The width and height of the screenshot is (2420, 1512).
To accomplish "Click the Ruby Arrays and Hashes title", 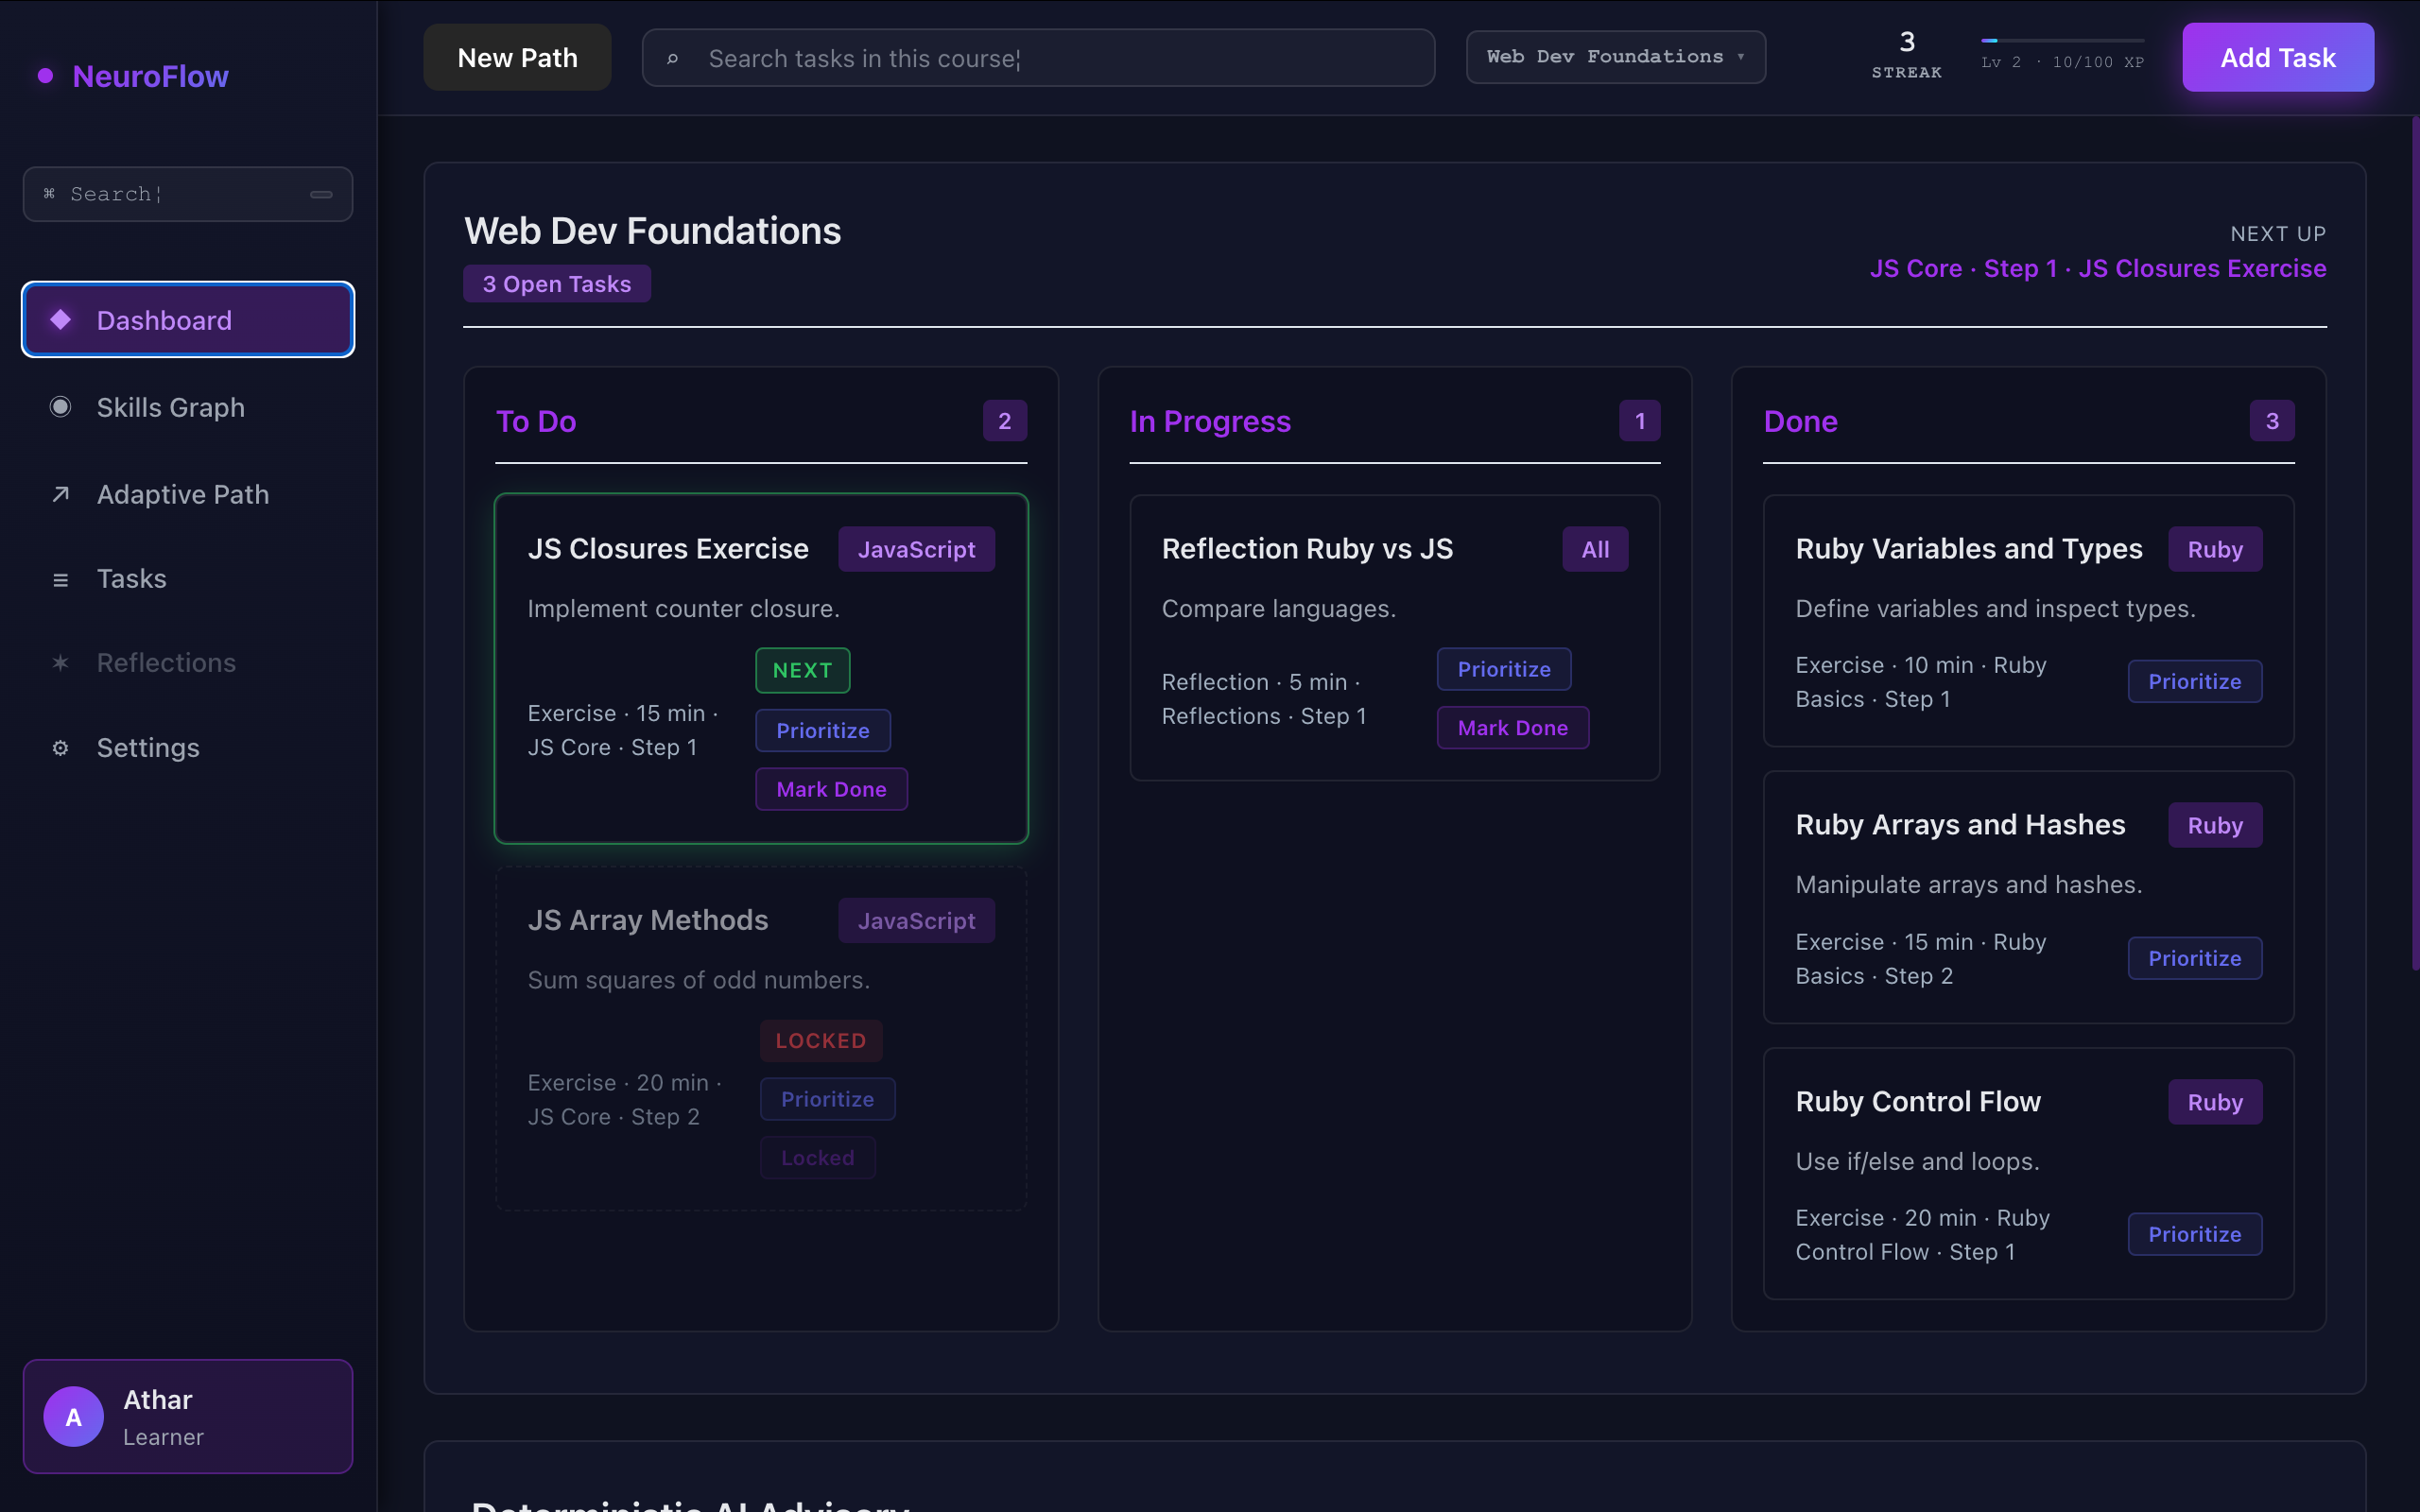I will point(1960,825).
